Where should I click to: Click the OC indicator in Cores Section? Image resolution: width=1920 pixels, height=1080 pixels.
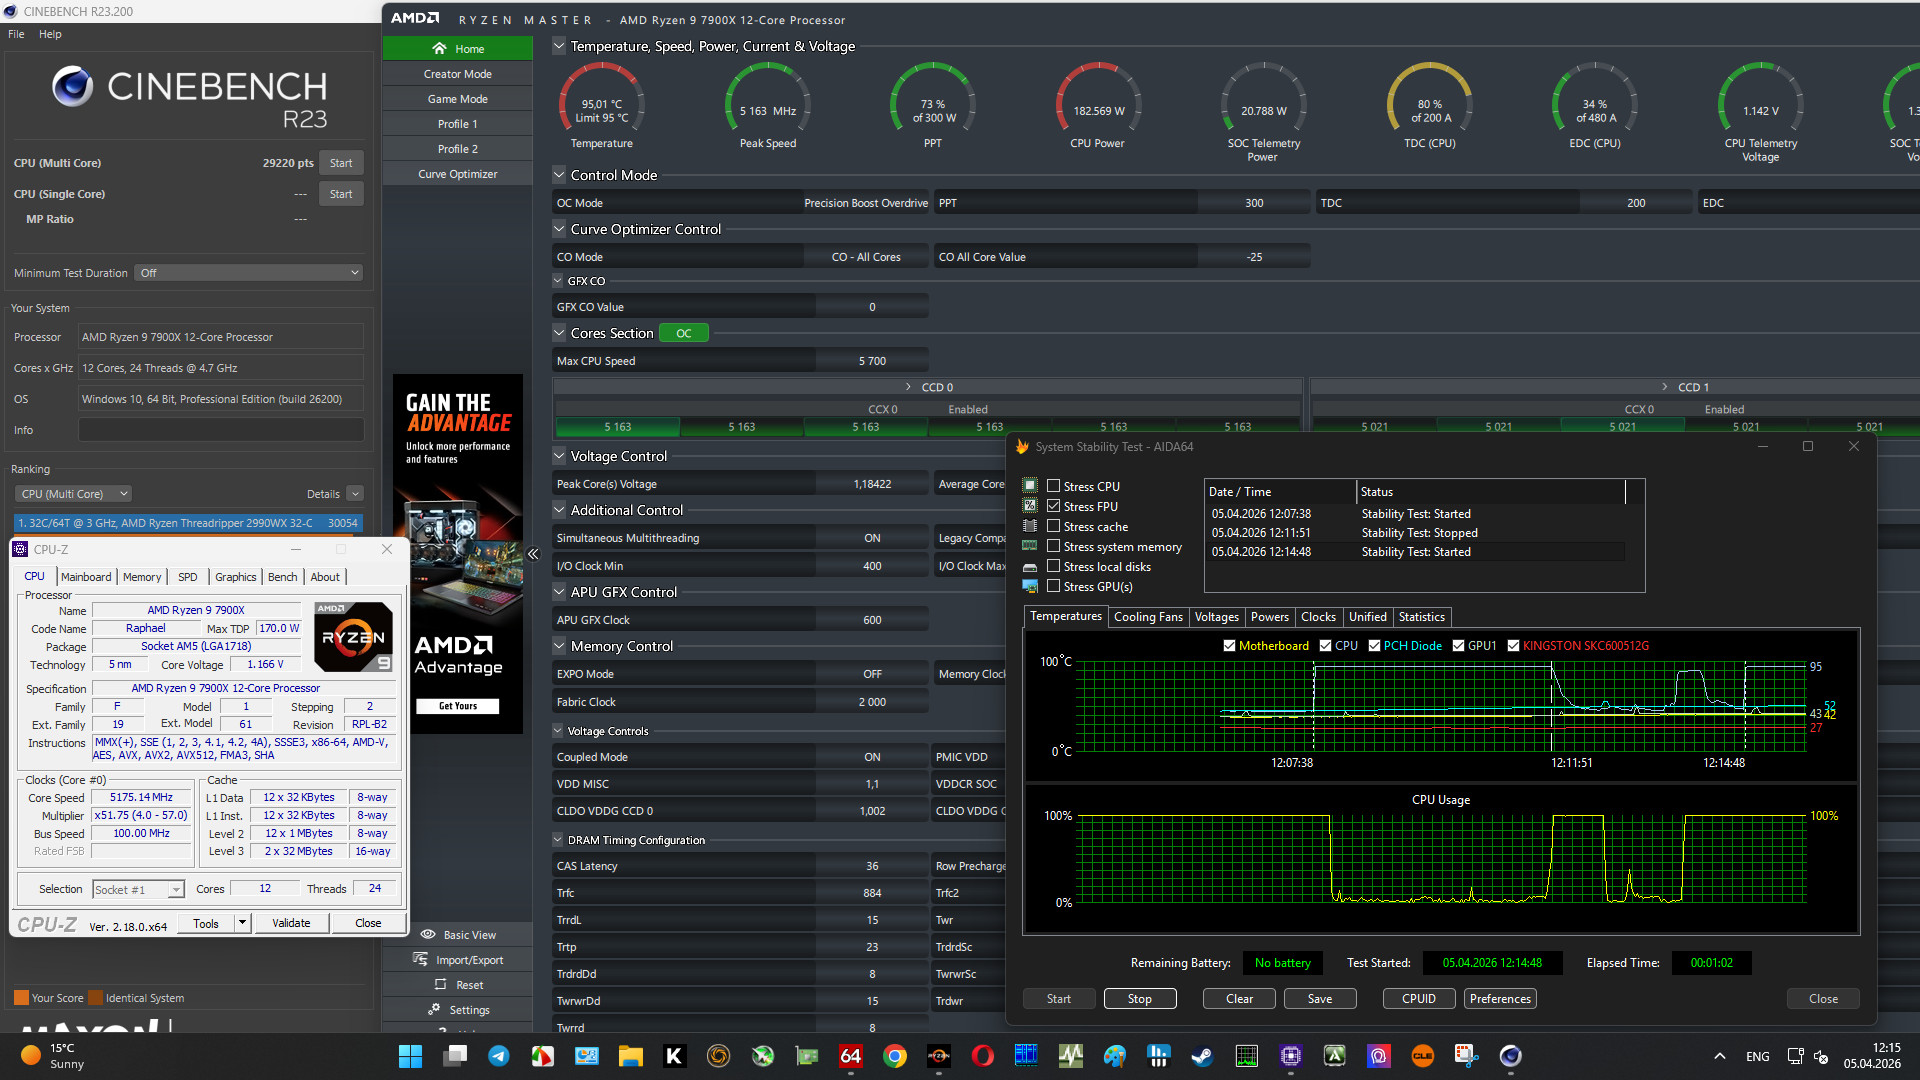click(x=684, y=333)
